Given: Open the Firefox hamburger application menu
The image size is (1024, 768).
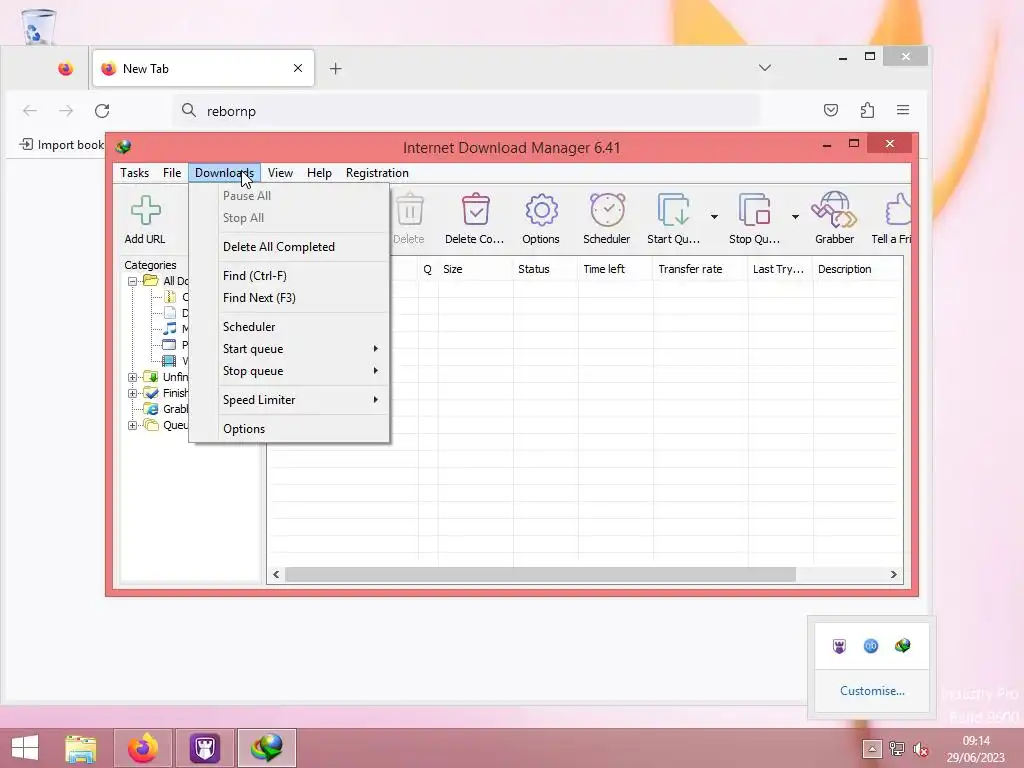Looking at the screenshot, I should pos(903,110).
